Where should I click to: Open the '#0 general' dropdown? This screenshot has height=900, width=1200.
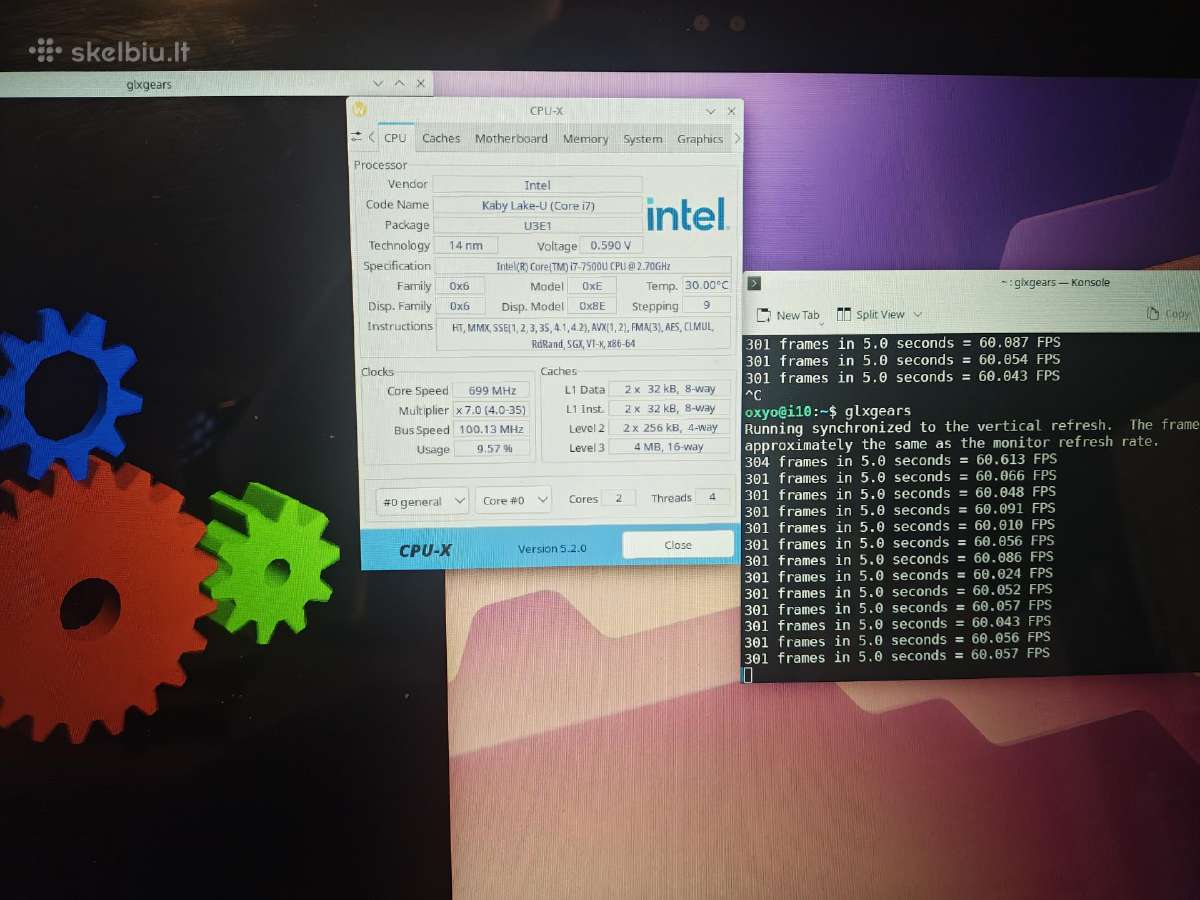tap(422, 501)
